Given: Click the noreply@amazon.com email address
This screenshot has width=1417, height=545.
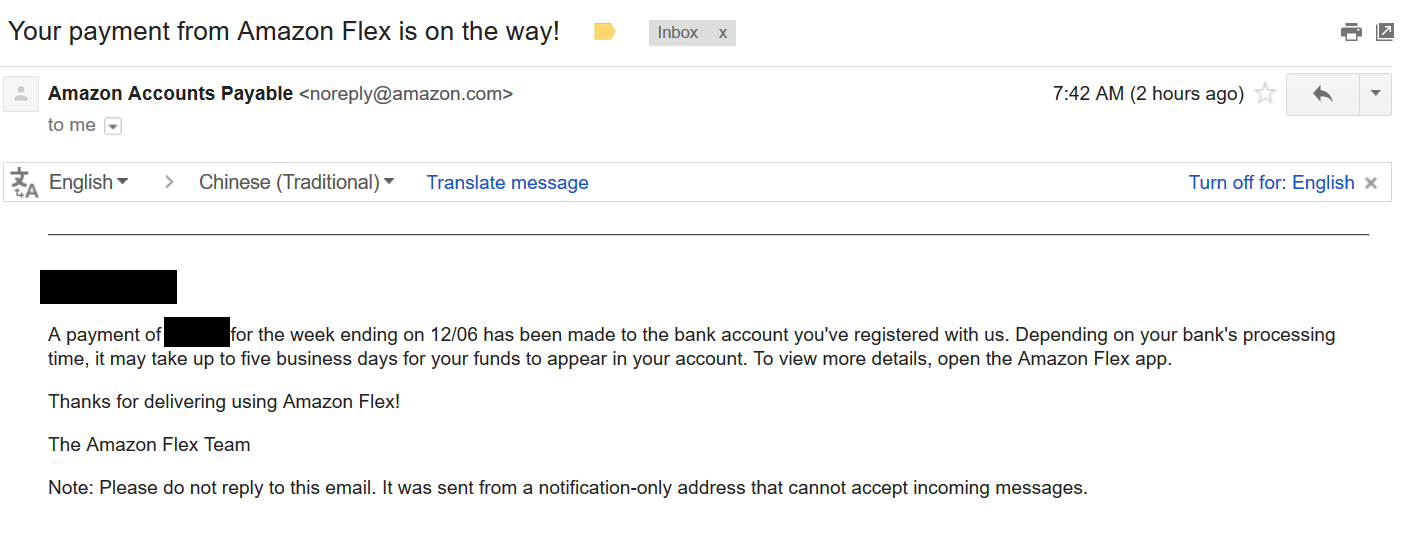Looking at the screenshot, I should 406,94.
